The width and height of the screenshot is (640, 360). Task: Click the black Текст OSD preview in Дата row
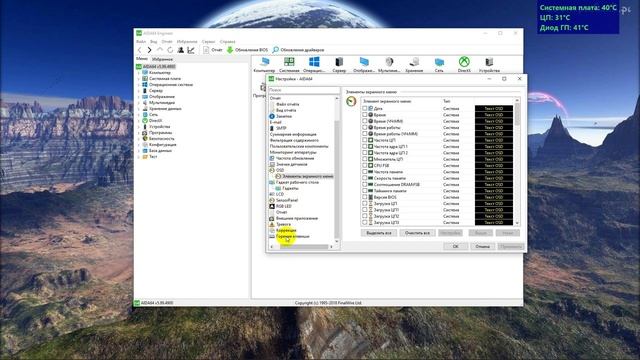click(494, 109)
